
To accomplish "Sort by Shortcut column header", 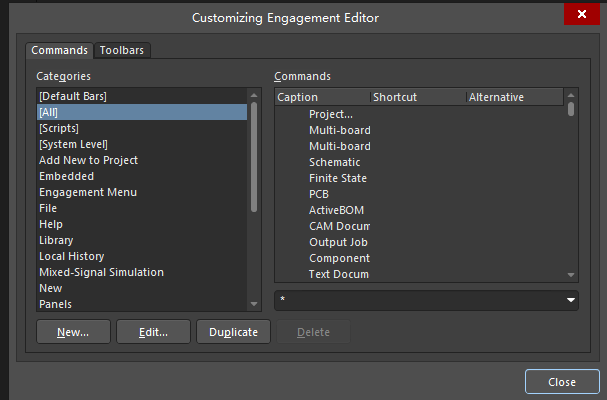I will click(x=418, y=97).
